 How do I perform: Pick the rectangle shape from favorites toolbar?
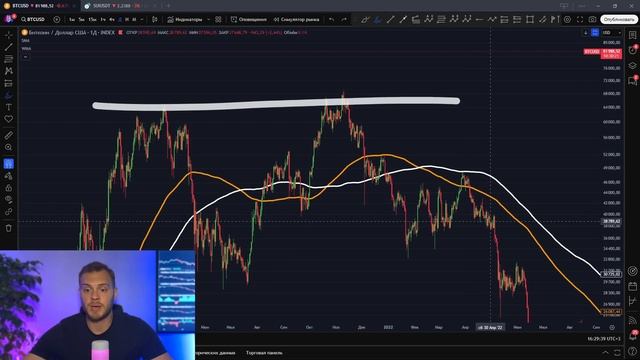pos(530,19)
